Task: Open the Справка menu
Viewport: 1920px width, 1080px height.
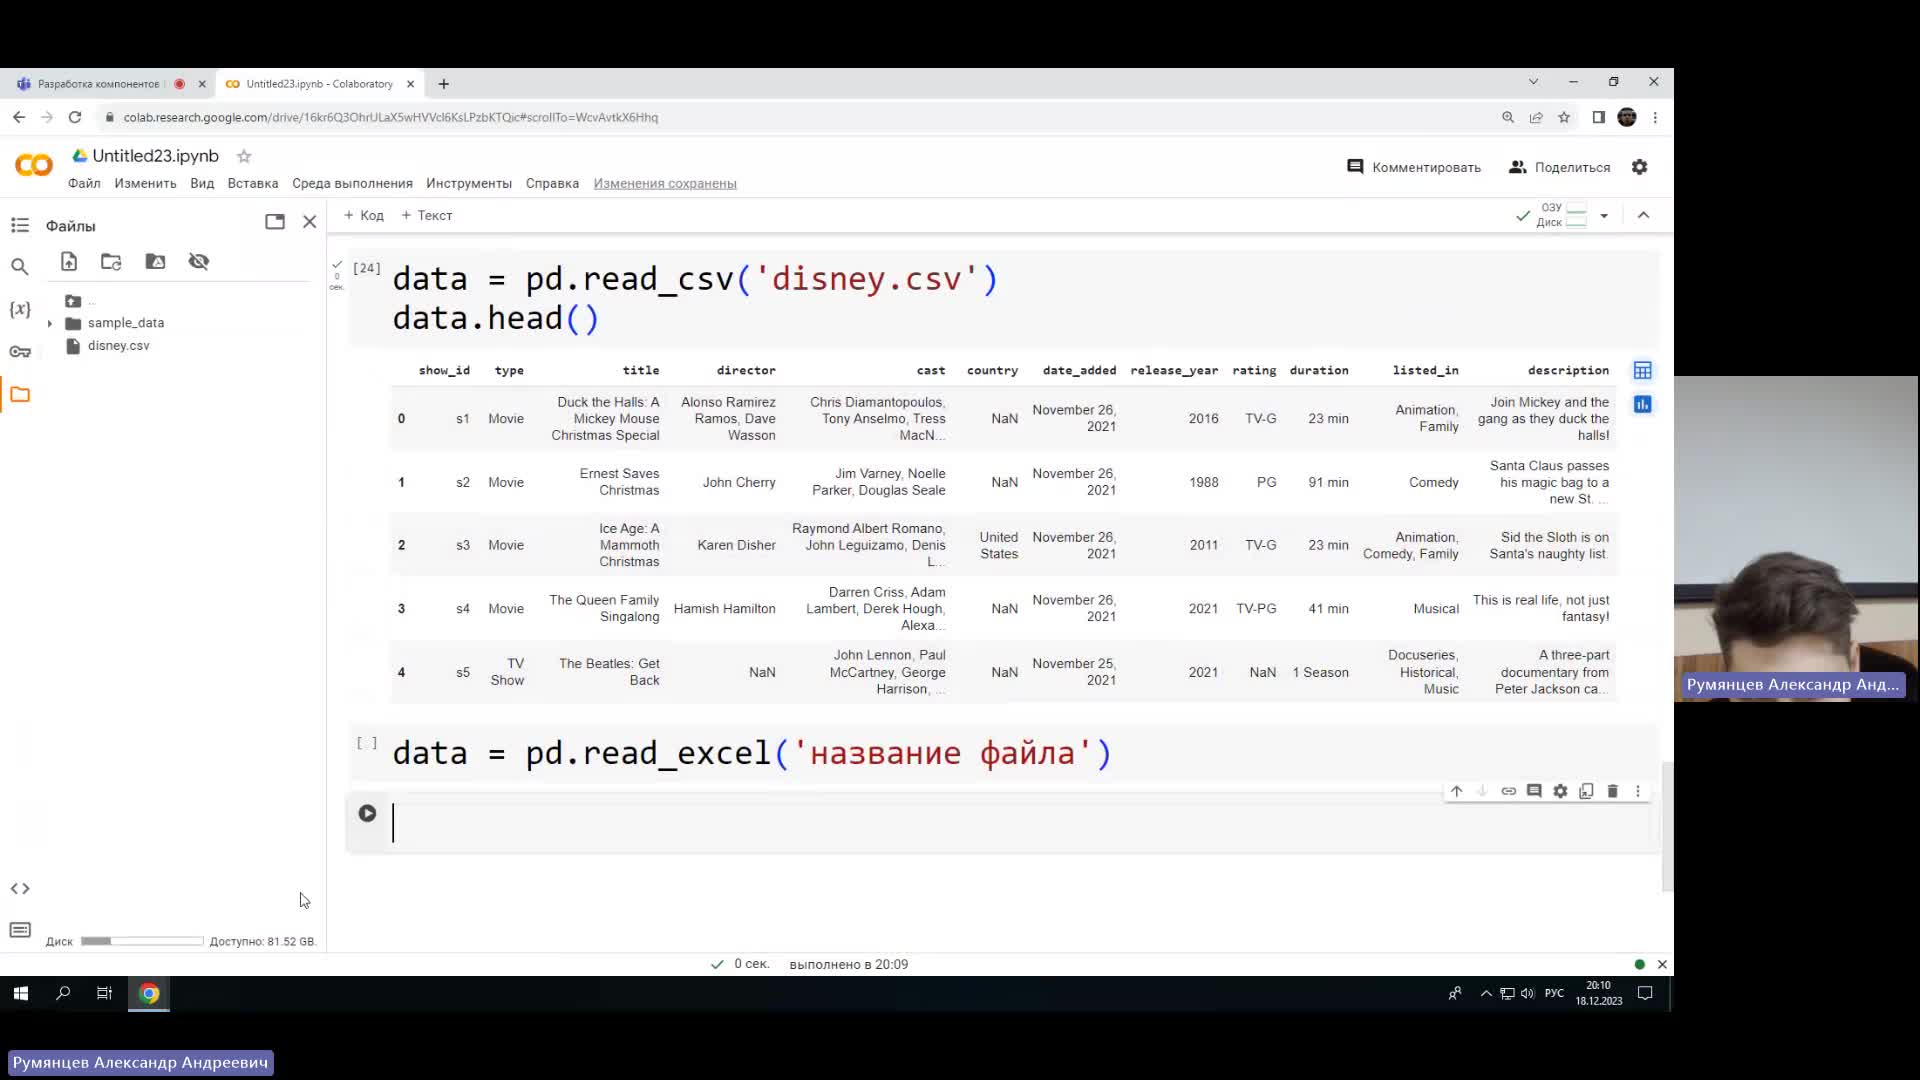Action: tap(552, 184)
